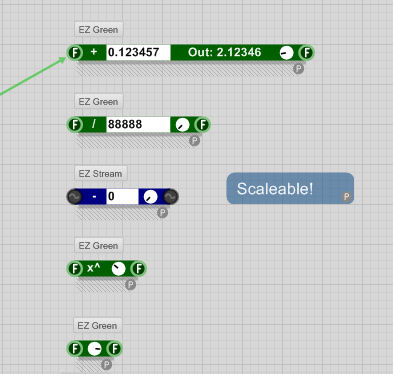The image size is (393, 374).
Task: Select the EZ Stream label
Action: tap(101, 173)
